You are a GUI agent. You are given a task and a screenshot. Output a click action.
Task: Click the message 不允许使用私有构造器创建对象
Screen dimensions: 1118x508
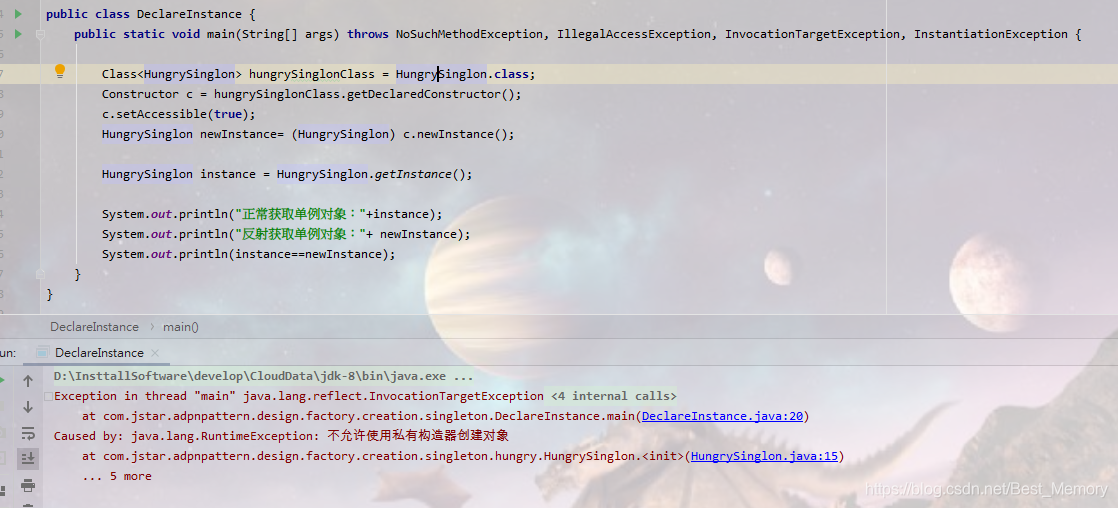click(418, 436)
